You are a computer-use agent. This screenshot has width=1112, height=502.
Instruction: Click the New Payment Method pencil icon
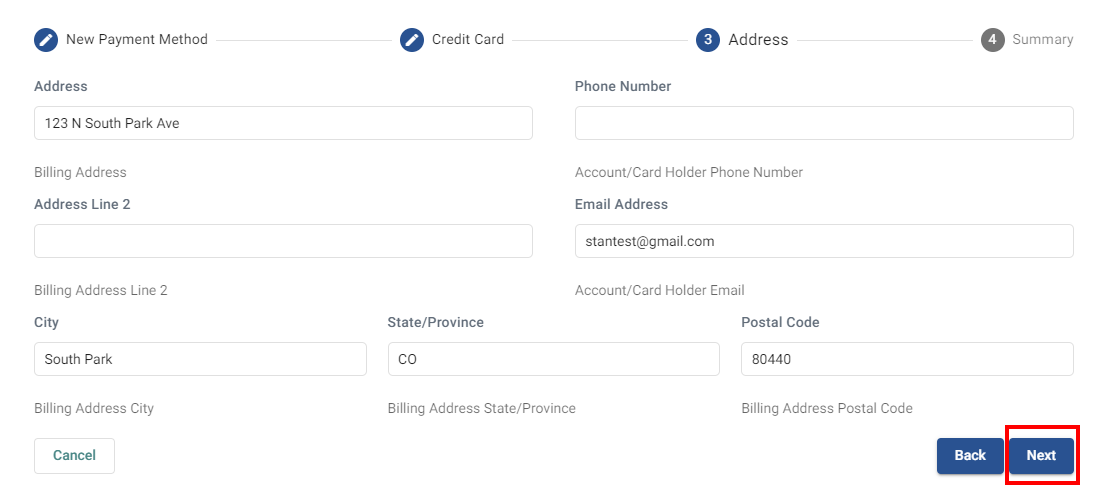[46, 40]
